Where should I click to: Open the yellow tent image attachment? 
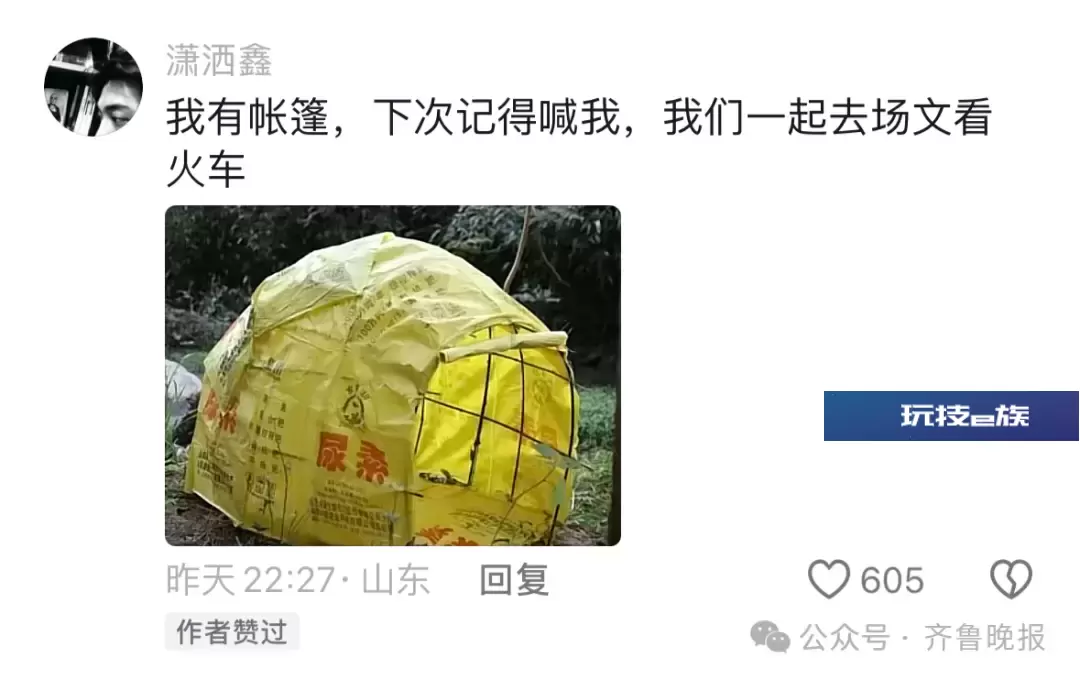[x=393, y=375]
